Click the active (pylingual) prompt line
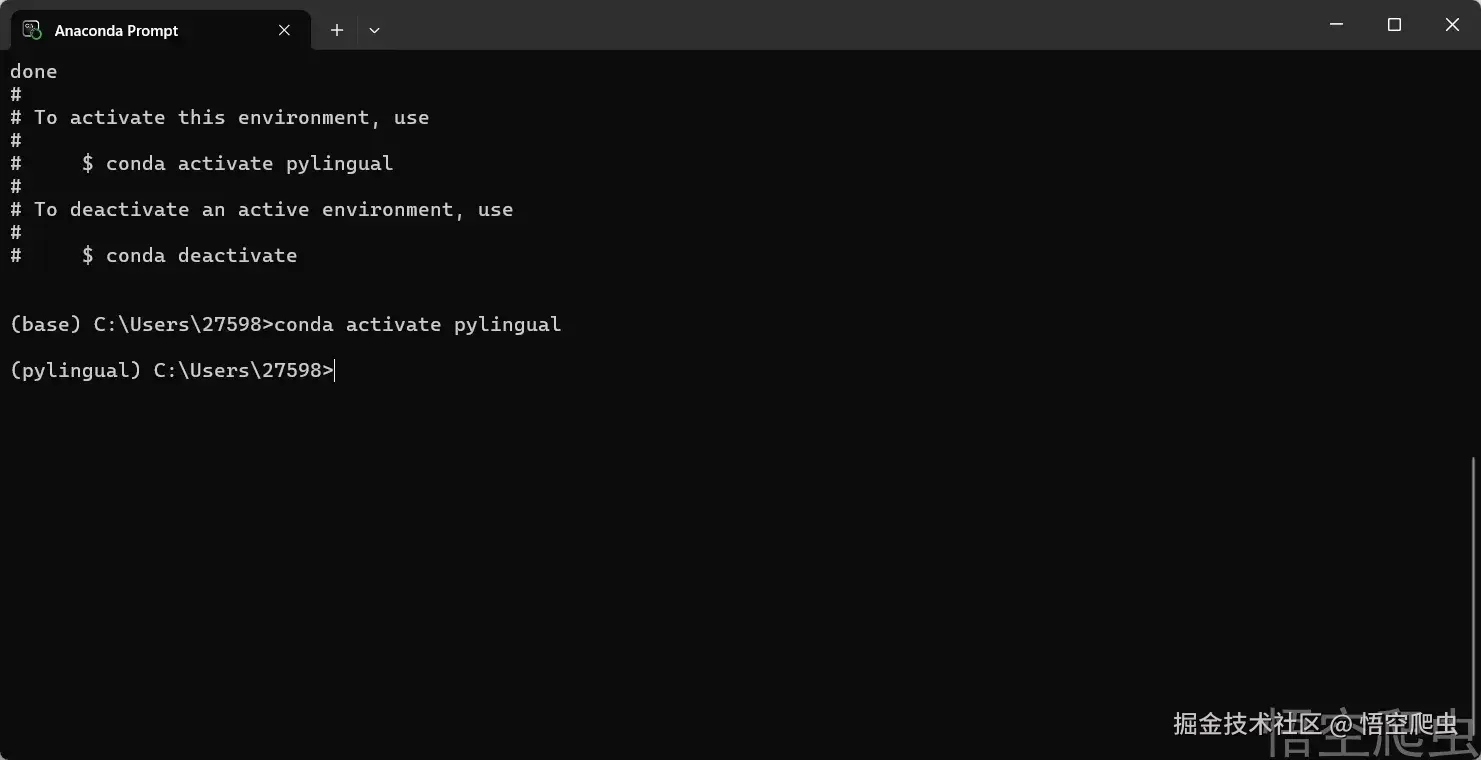This screenshot has width=1481, height=760. click(170, 371)
